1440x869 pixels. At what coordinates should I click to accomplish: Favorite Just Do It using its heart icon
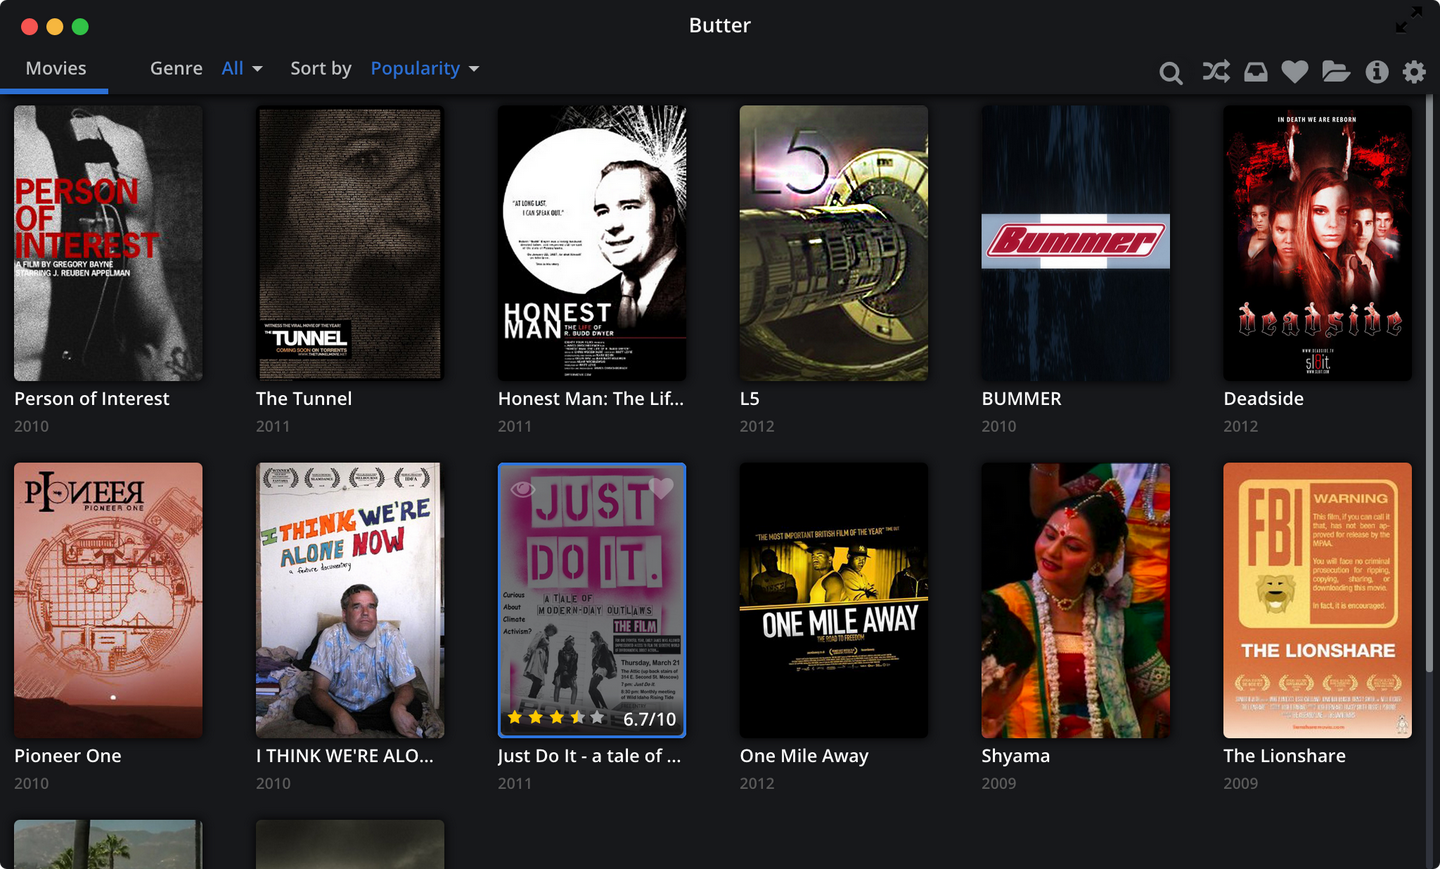tap(661, 490)
